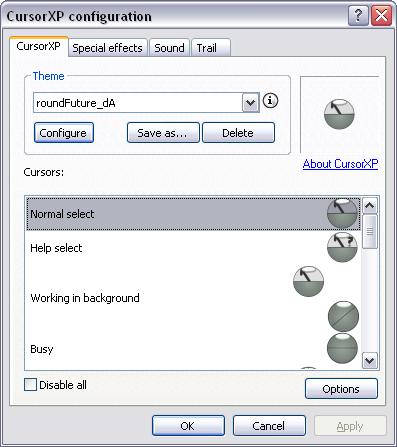Open the Sound tab
Screen dimensions: 397x447
pos(169,48)
